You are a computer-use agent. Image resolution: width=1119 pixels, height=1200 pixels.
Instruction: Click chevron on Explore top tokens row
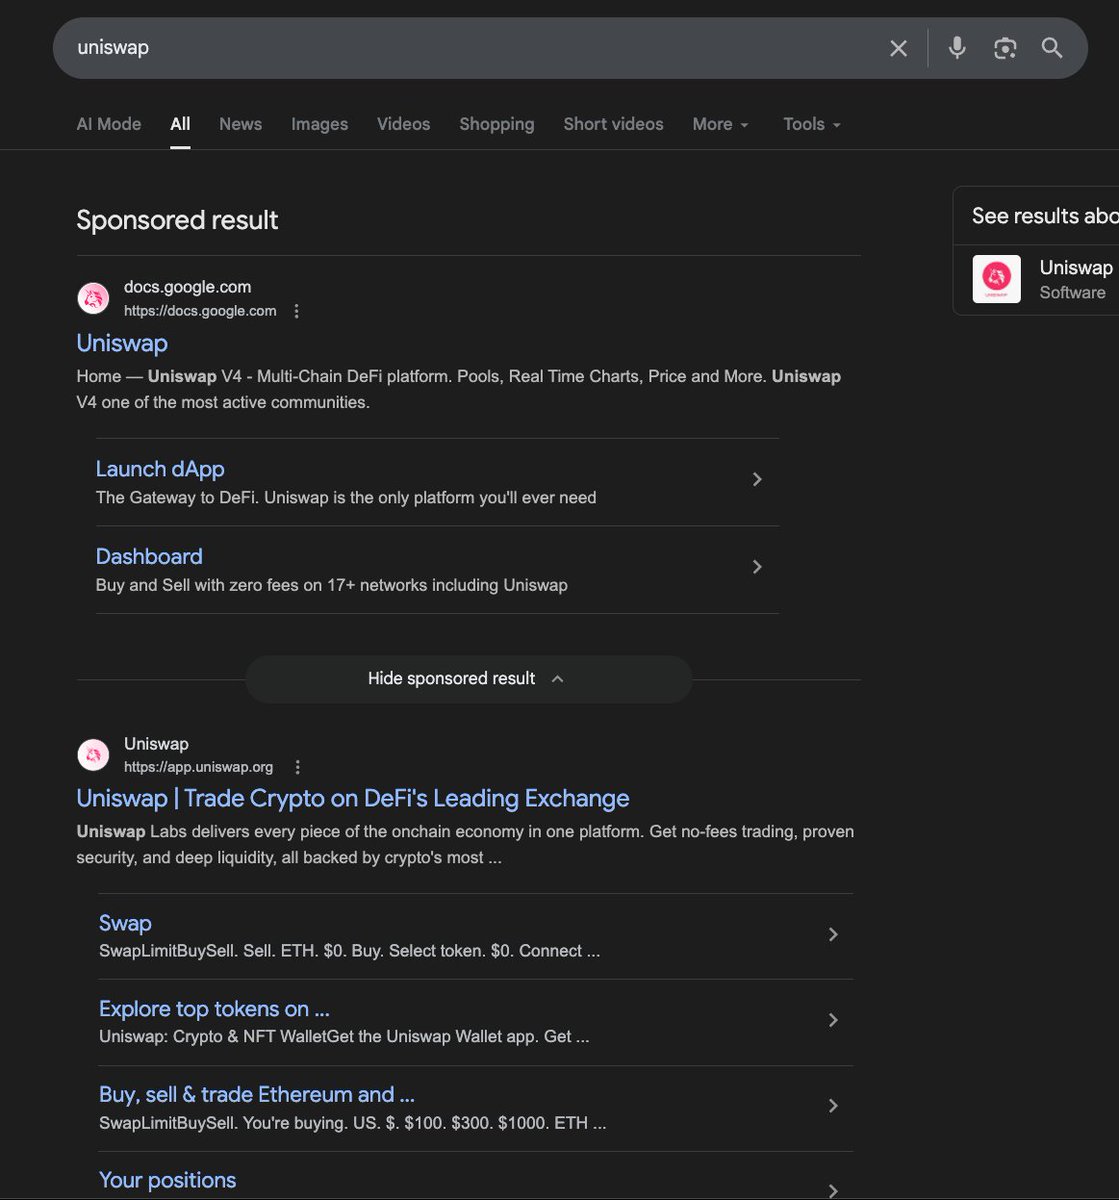[x=833, y=1020]
